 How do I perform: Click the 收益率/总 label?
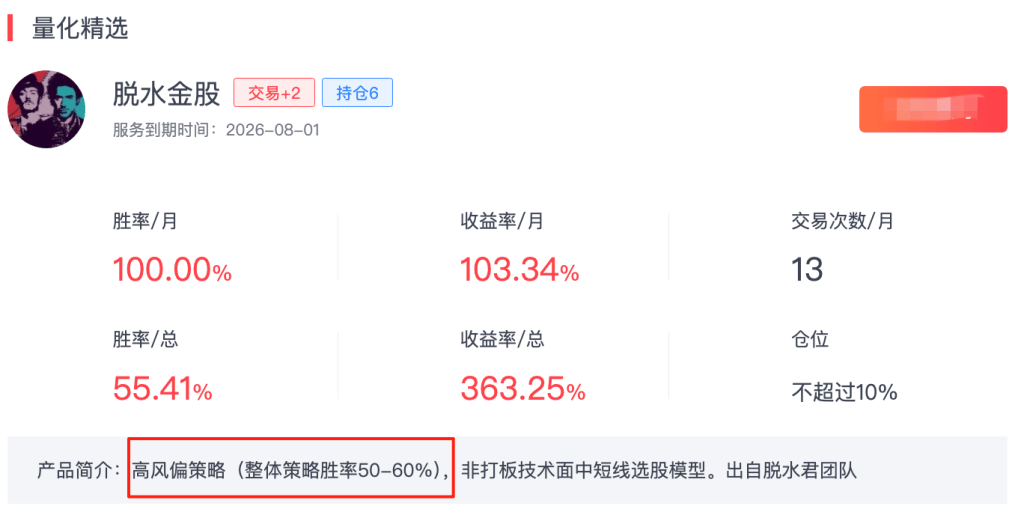coord(502,339)
